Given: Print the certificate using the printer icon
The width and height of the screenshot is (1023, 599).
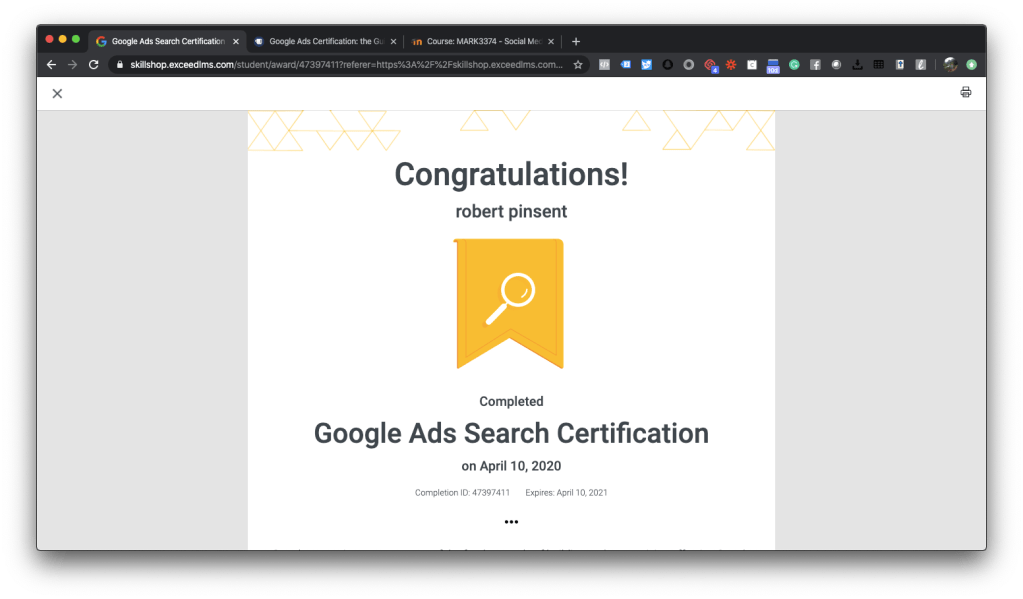Looking at the screenshot, I should point(965,93).
